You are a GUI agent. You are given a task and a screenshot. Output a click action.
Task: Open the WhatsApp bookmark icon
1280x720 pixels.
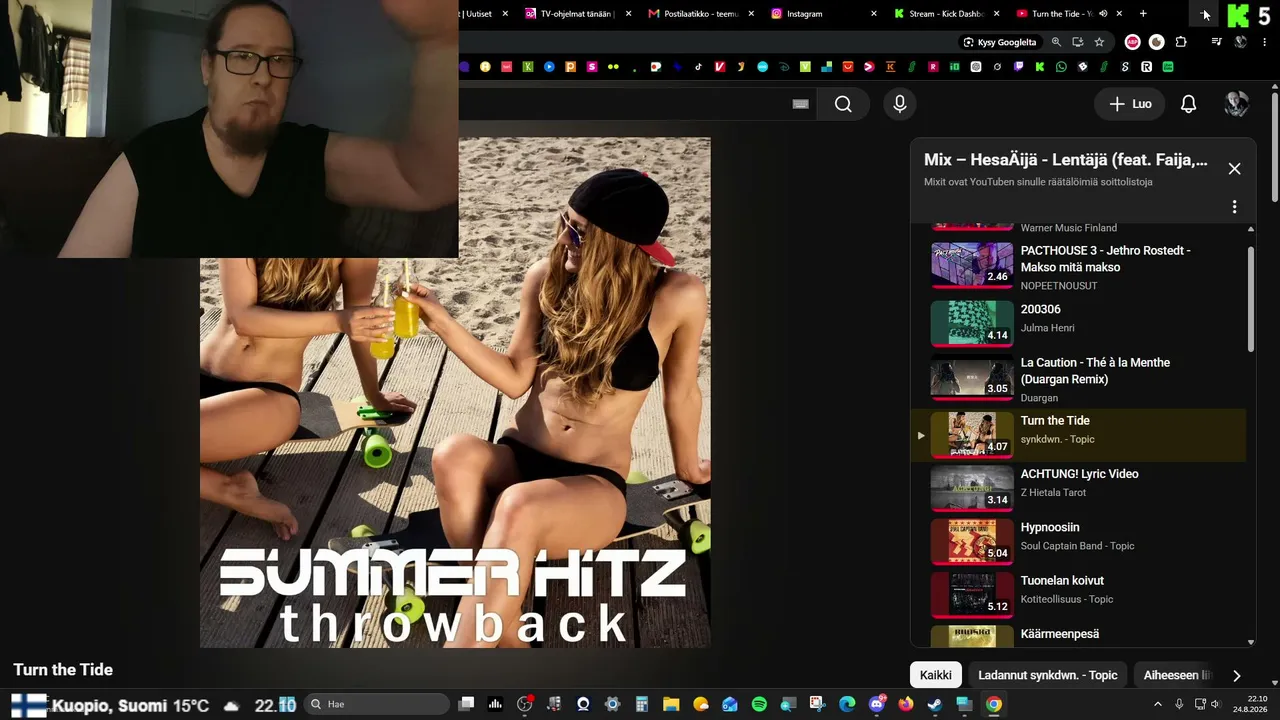point(1061,67)
